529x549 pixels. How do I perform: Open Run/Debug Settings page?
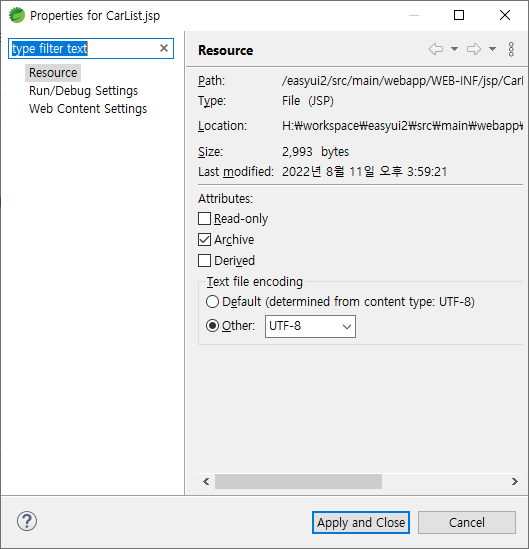tap(83, 91)
